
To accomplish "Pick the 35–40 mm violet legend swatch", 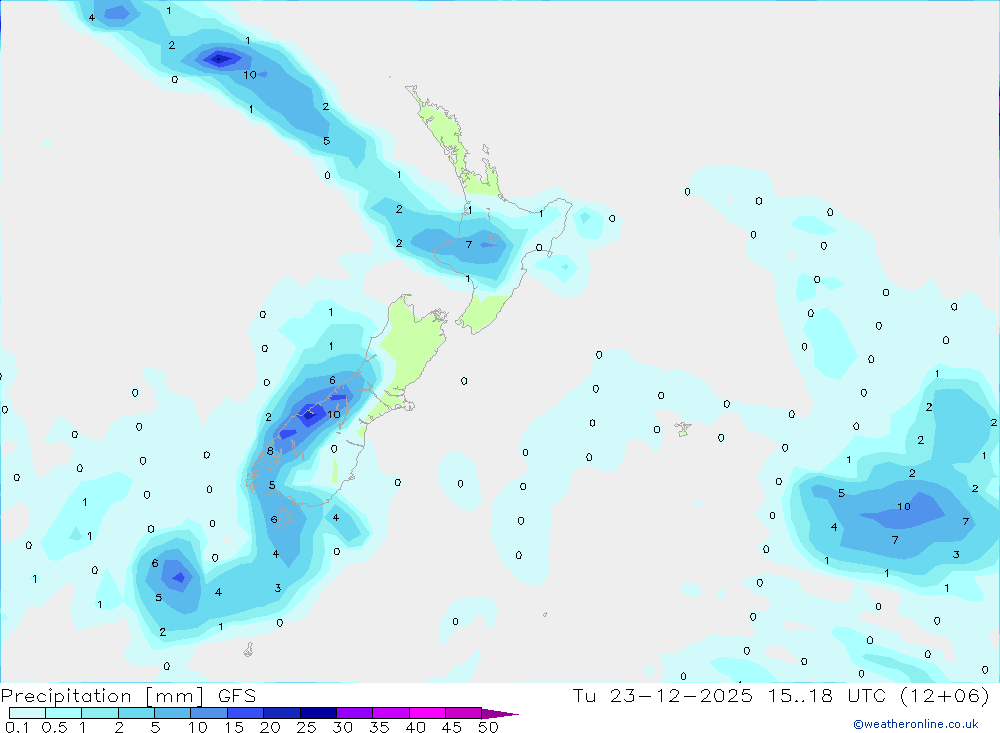I will coord(390,713).
